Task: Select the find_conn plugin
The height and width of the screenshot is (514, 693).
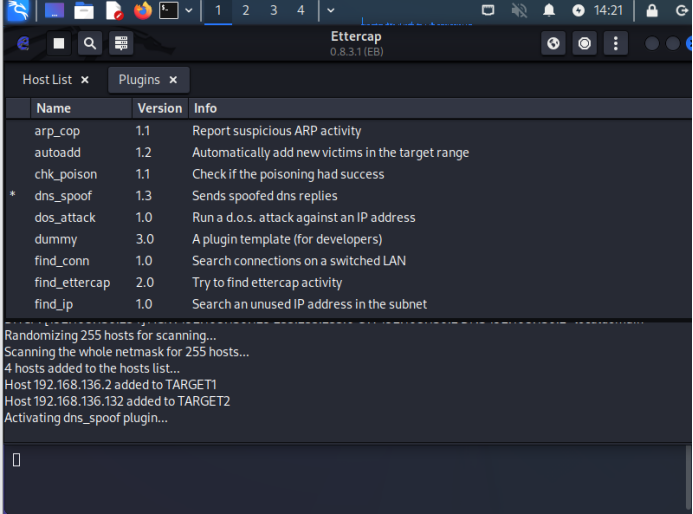Action: pos(348,261)
